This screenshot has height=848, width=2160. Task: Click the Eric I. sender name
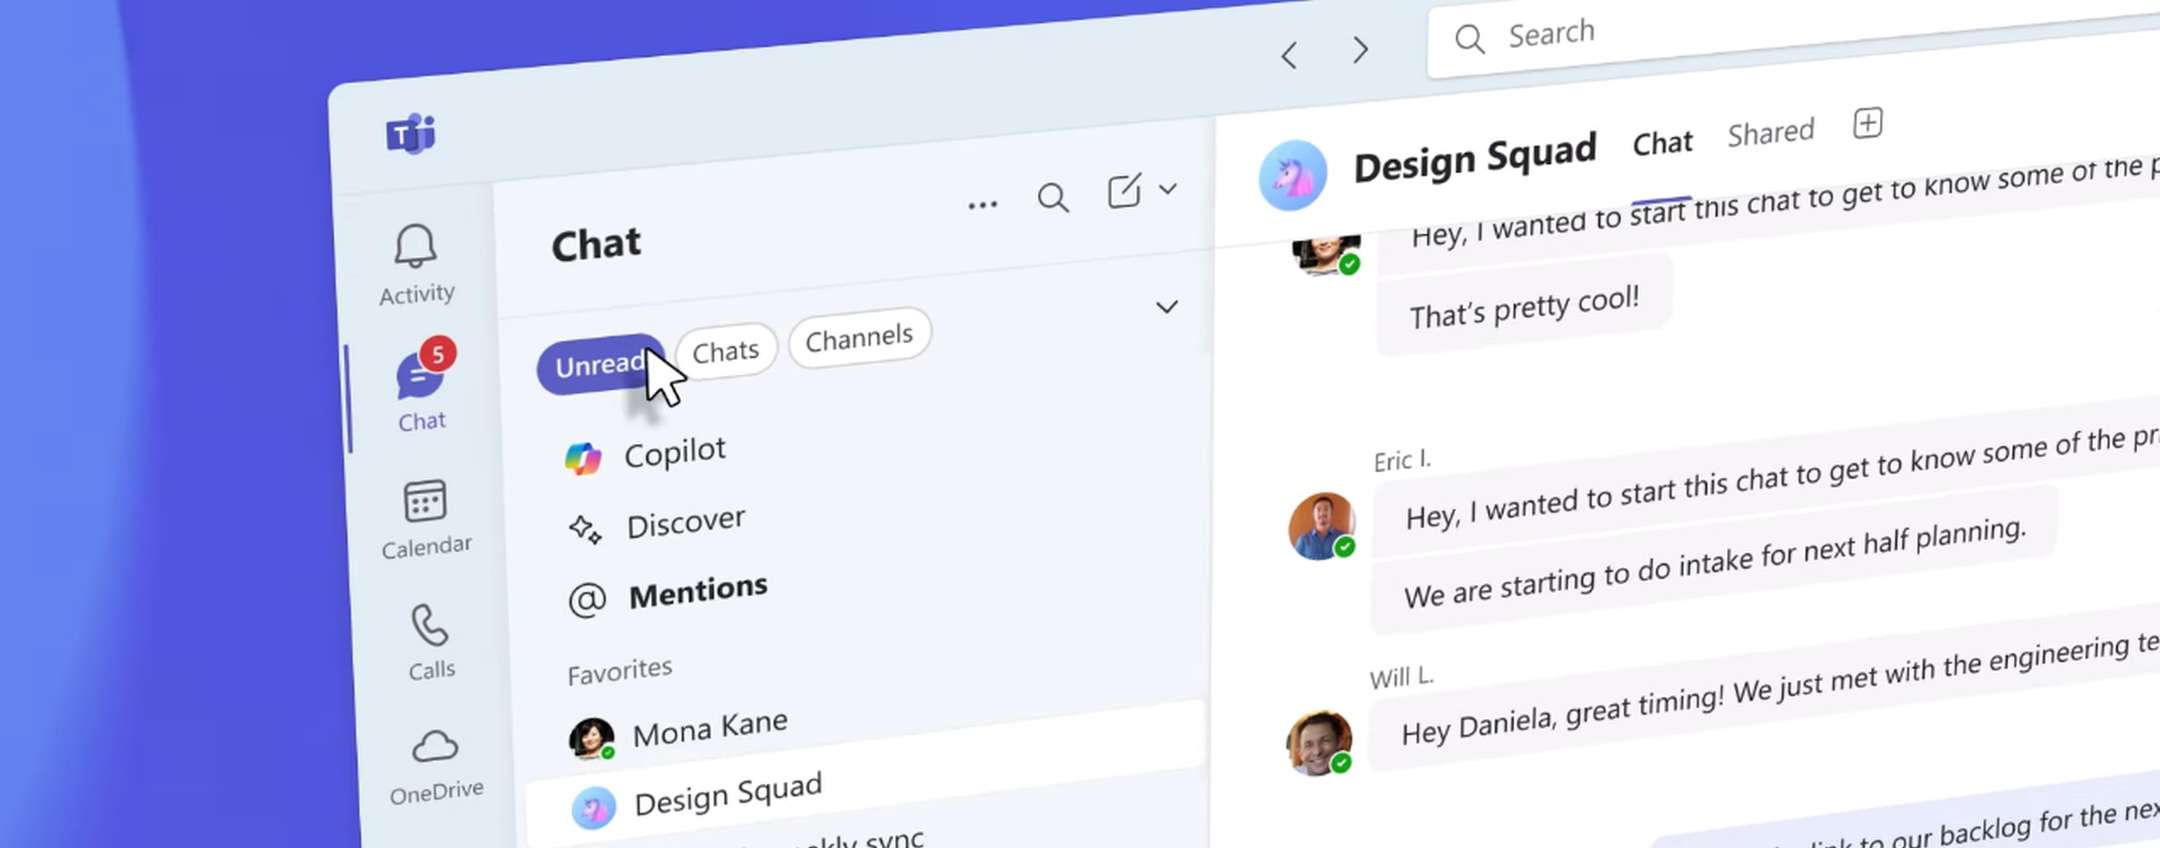point(1402,461)
